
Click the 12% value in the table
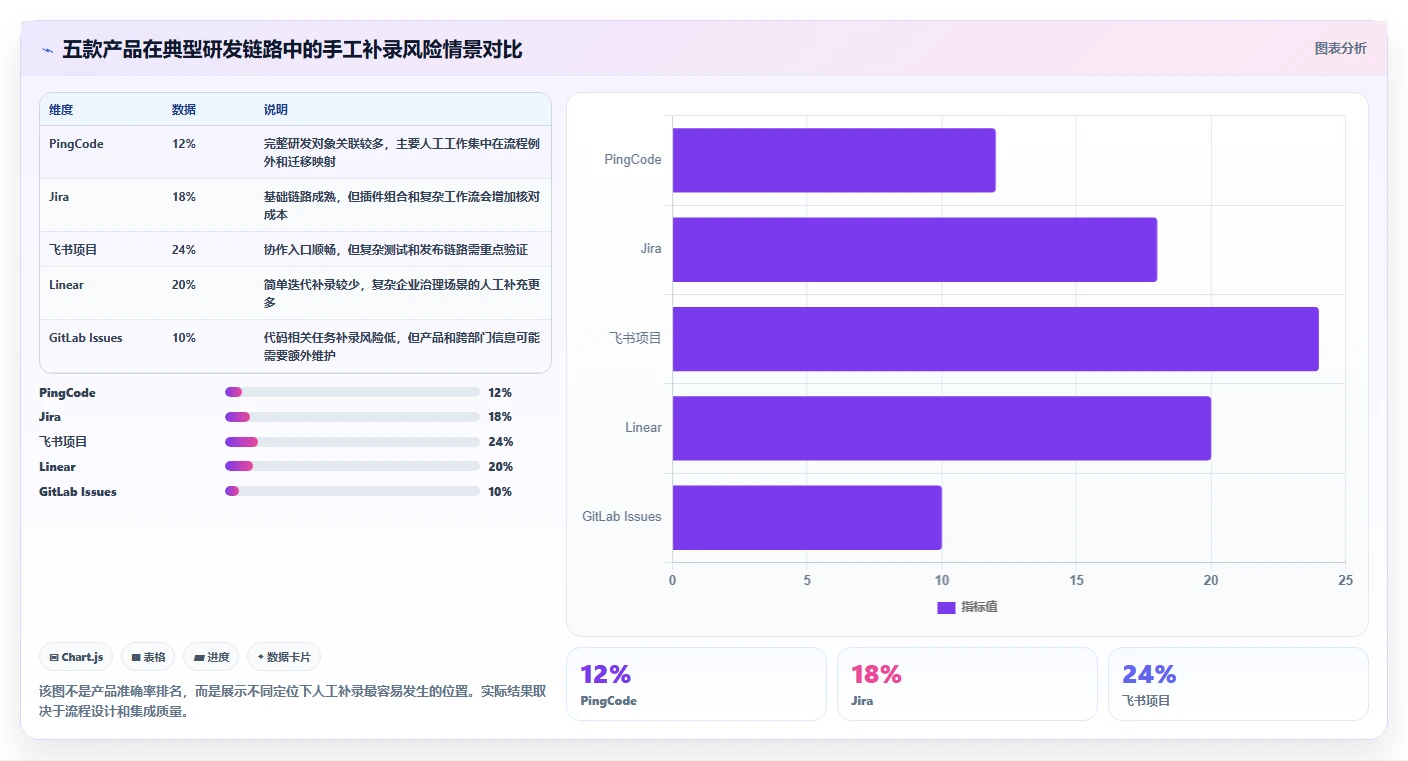pos(184,144)
